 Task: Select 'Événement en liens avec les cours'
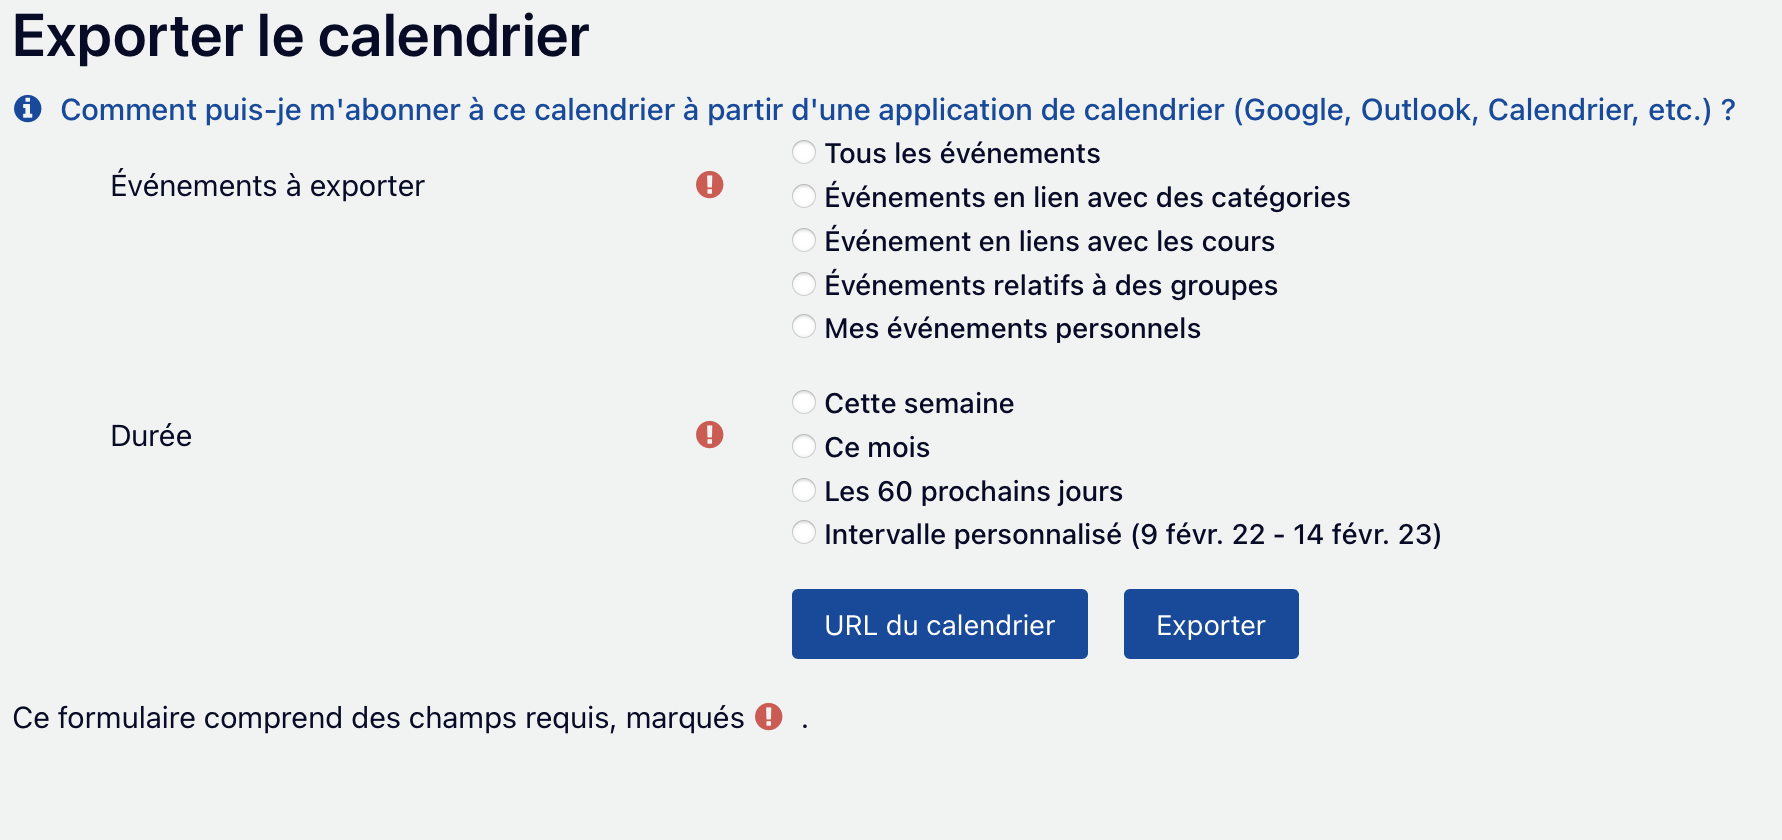[804, 241]
